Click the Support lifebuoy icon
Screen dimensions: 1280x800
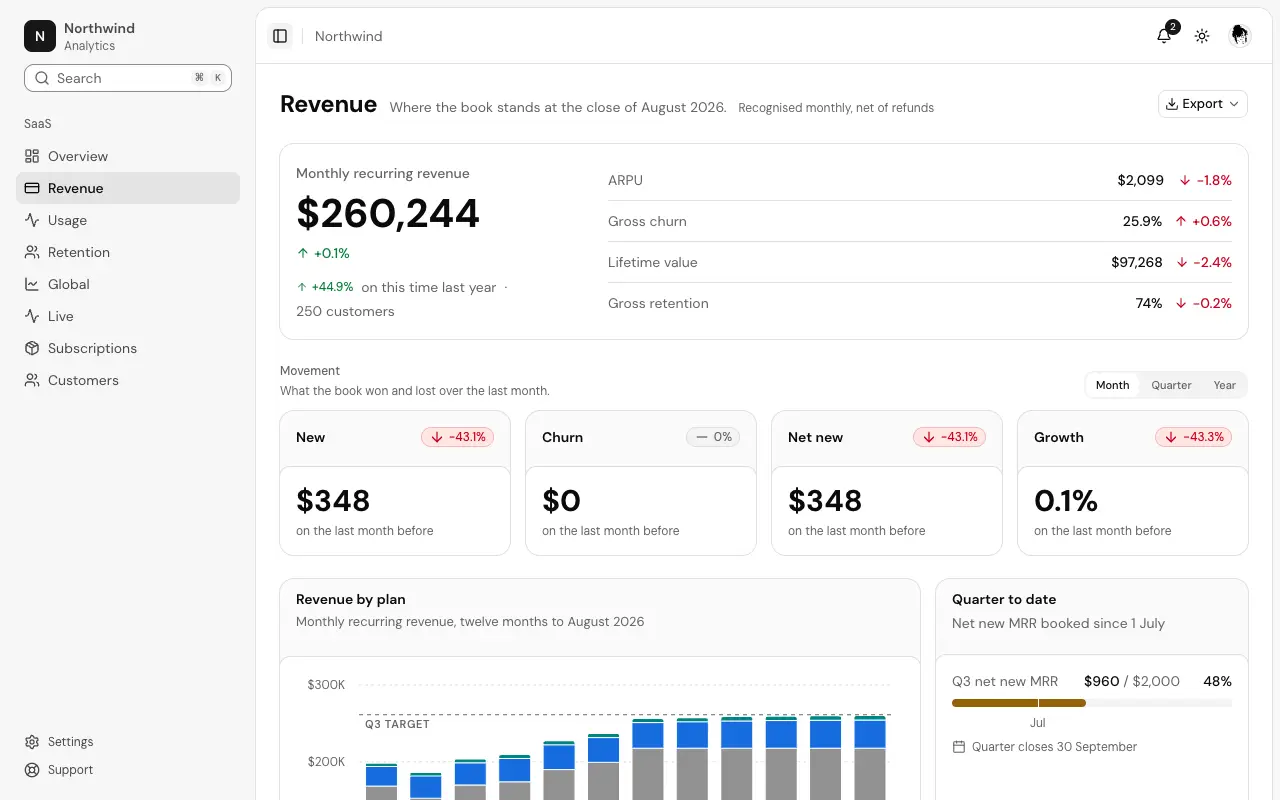[x=32, y=770]
